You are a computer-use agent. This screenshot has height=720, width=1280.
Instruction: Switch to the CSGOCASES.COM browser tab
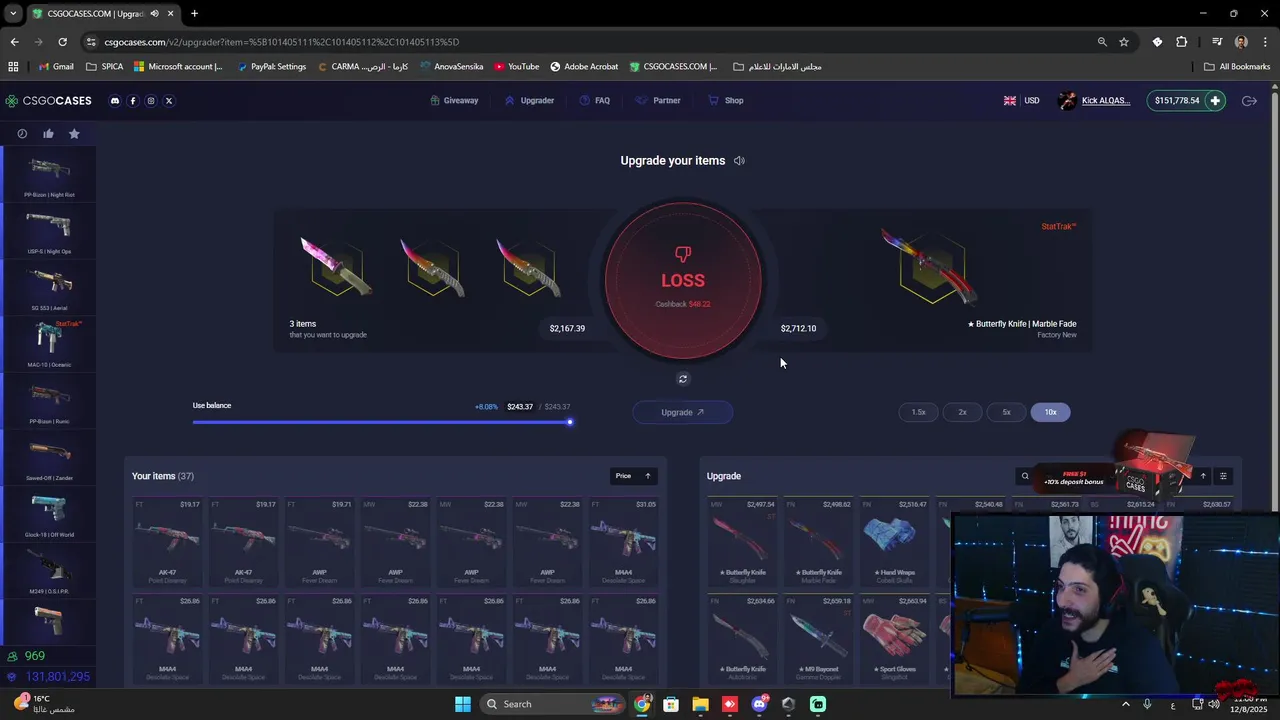(x=96, y=14)
